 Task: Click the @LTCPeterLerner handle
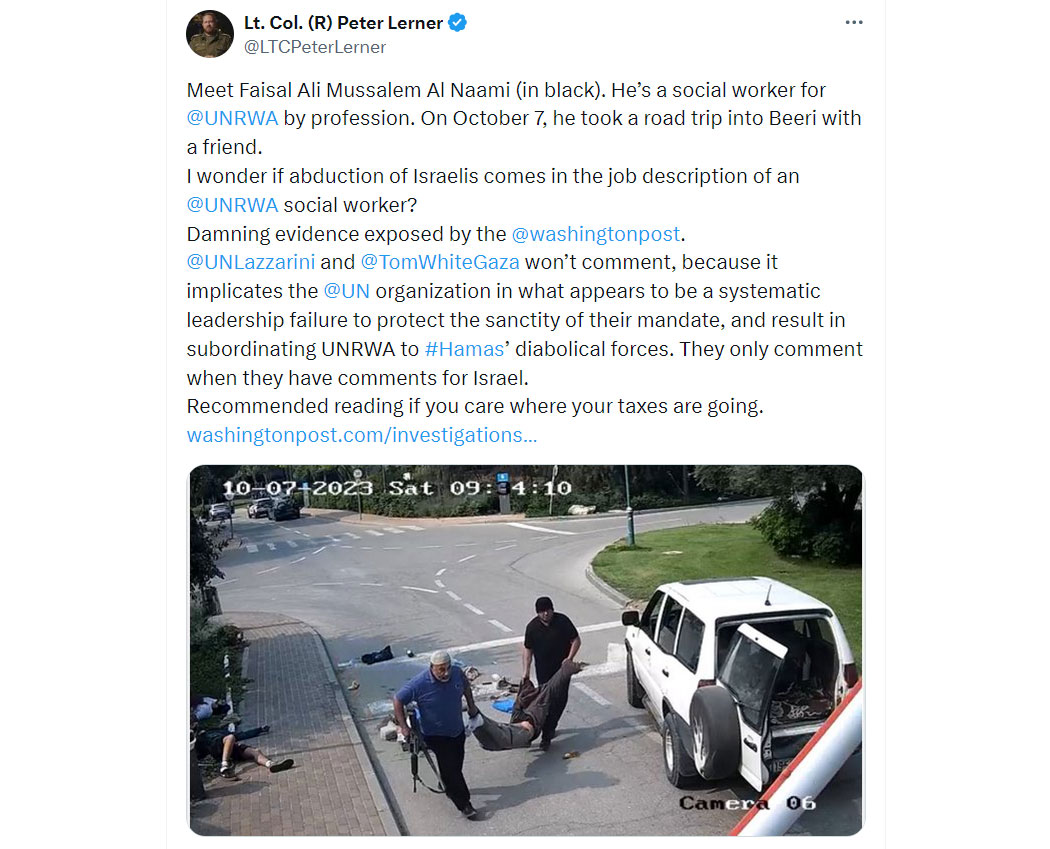coord(315,47)
